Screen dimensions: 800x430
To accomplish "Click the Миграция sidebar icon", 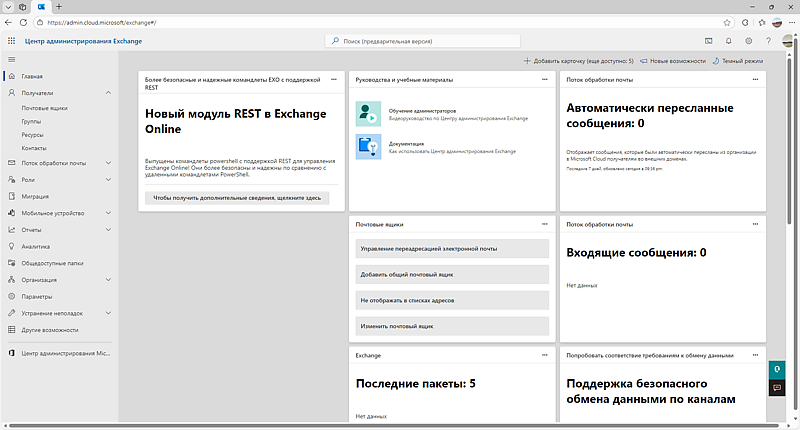I will (12, 196).
